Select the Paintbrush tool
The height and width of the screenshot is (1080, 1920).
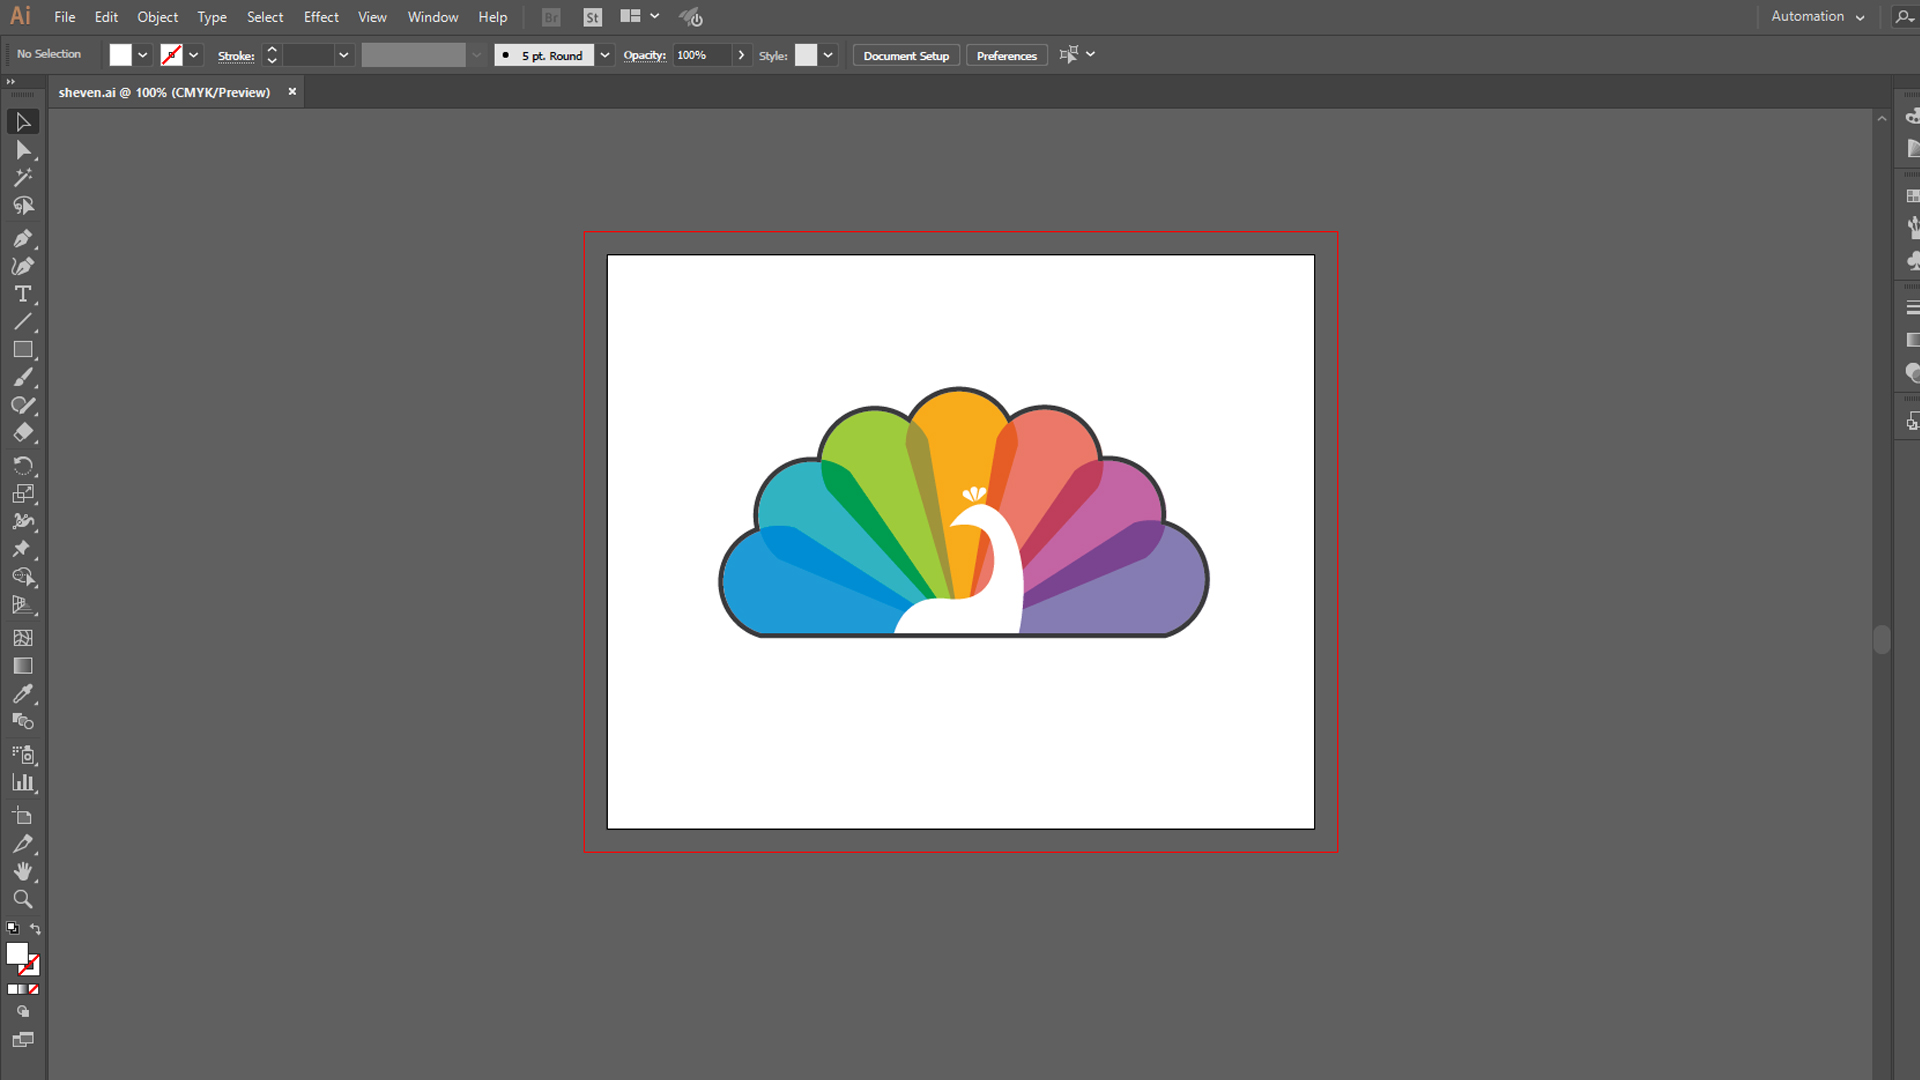point(23,378)
